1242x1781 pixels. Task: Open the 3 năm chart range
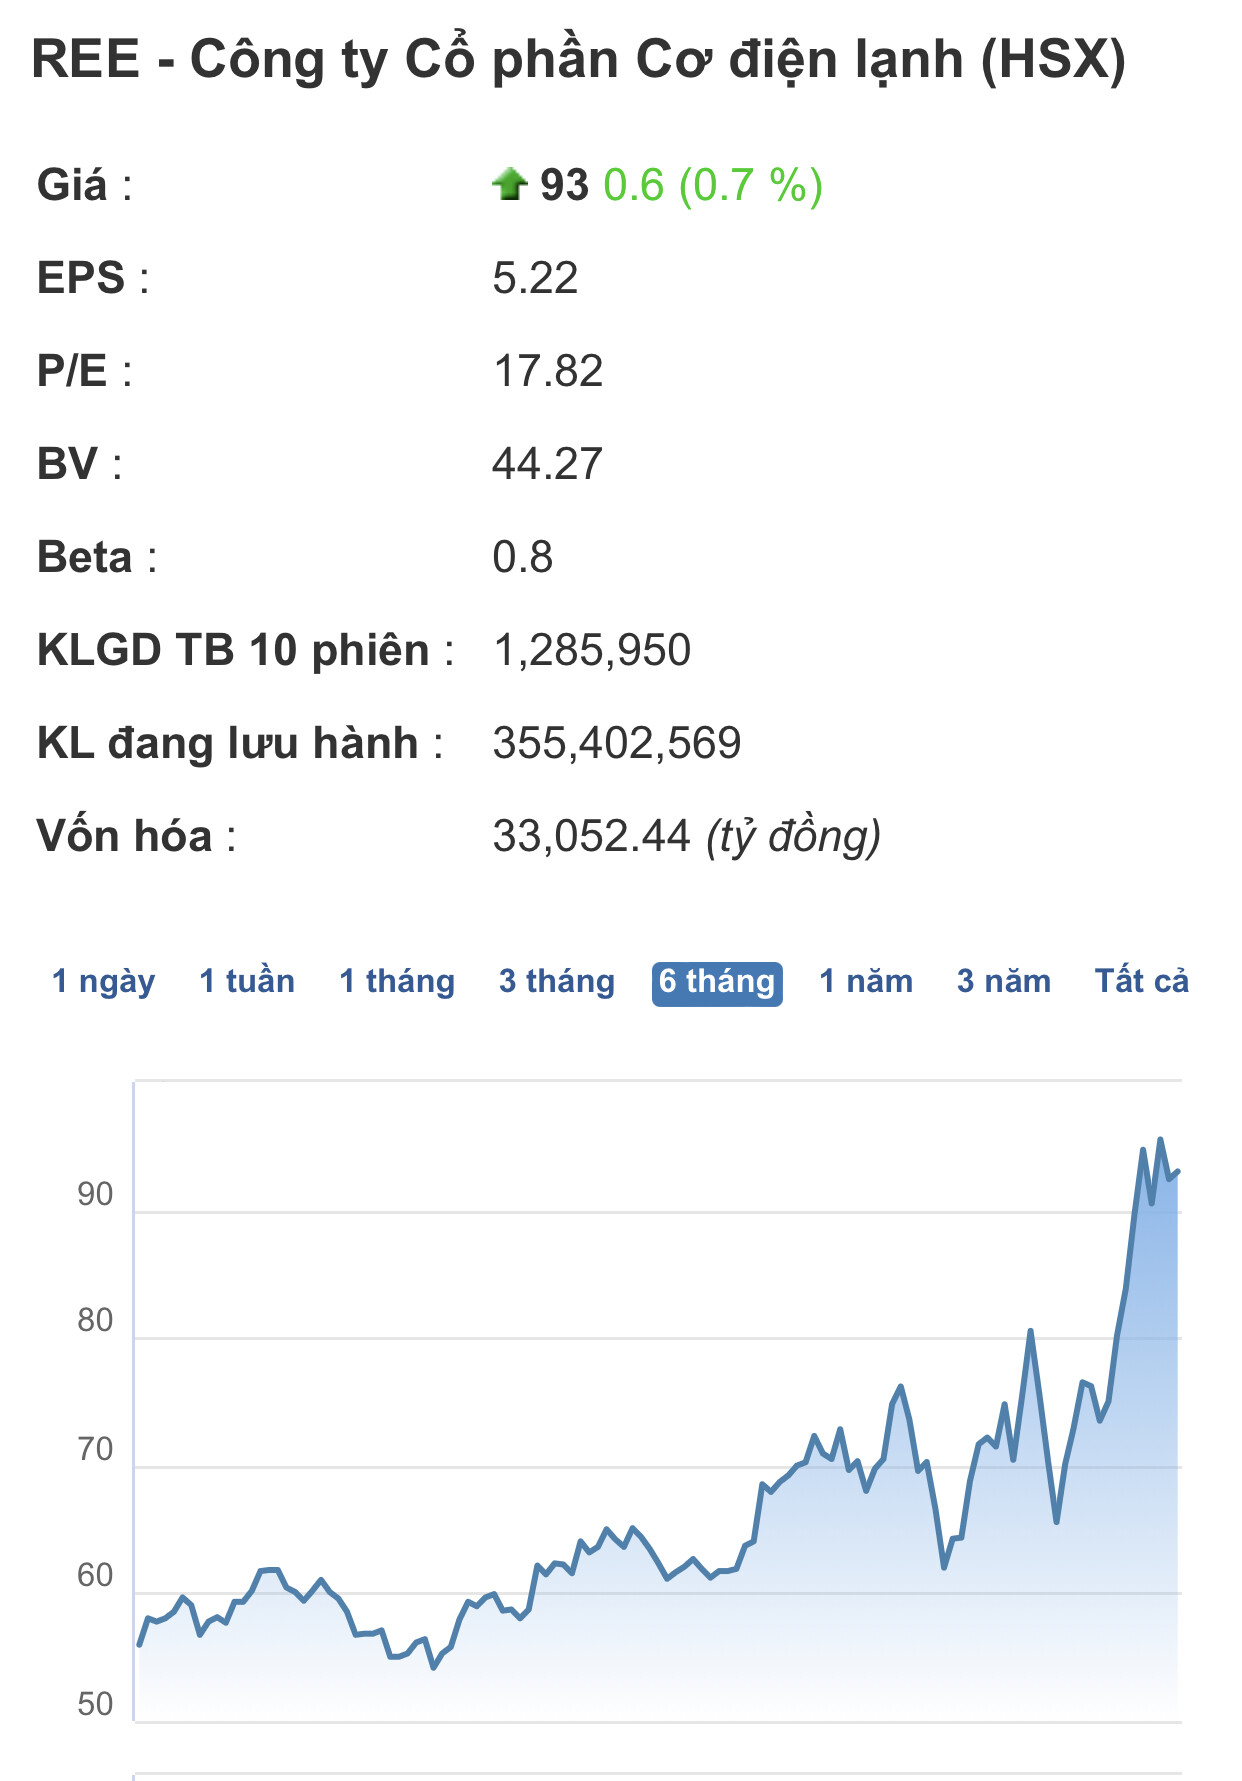(1004, 981)
